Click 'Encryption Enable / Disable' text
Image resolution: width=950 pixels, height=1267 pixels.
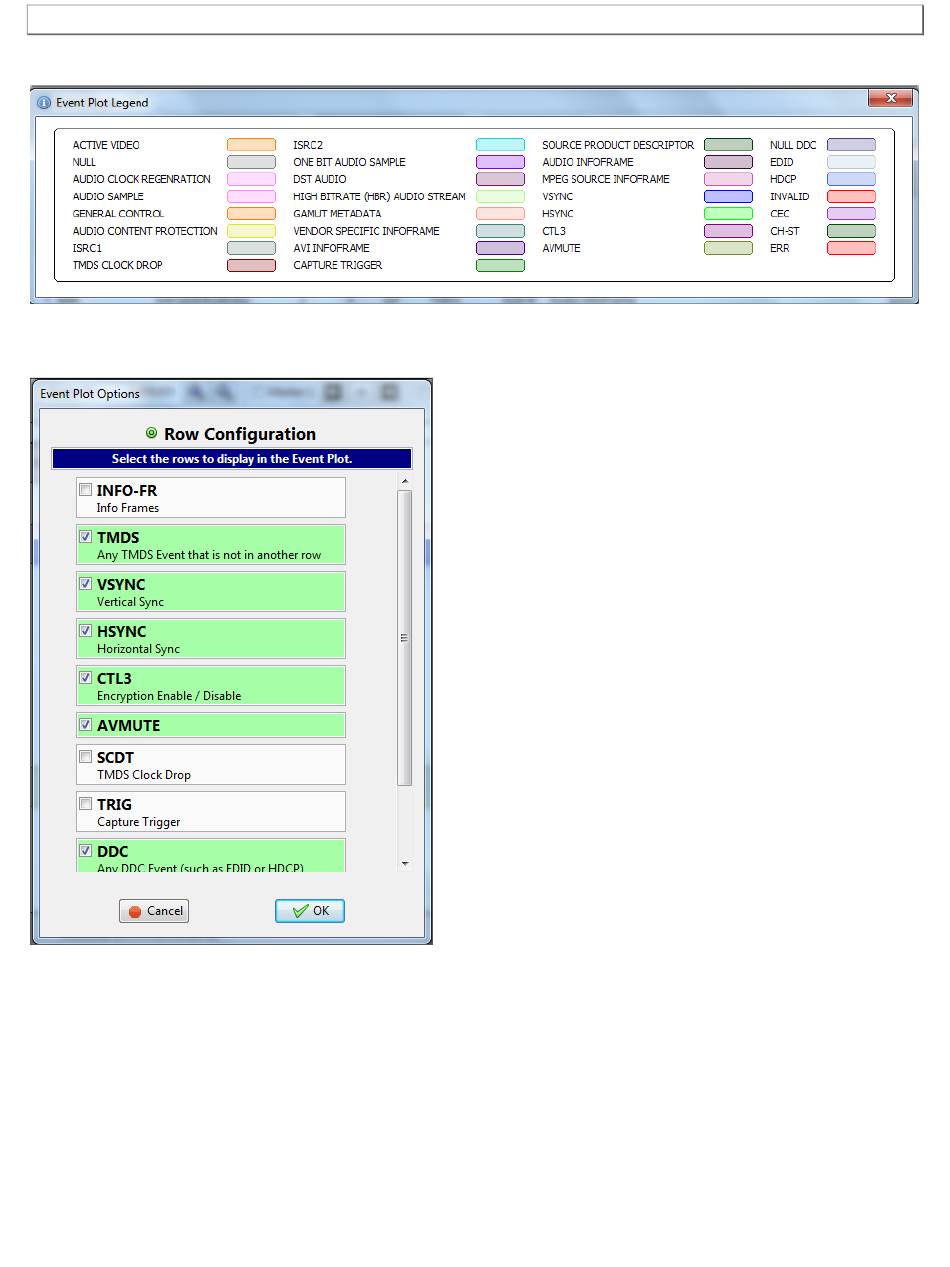(x=169, y=696)
